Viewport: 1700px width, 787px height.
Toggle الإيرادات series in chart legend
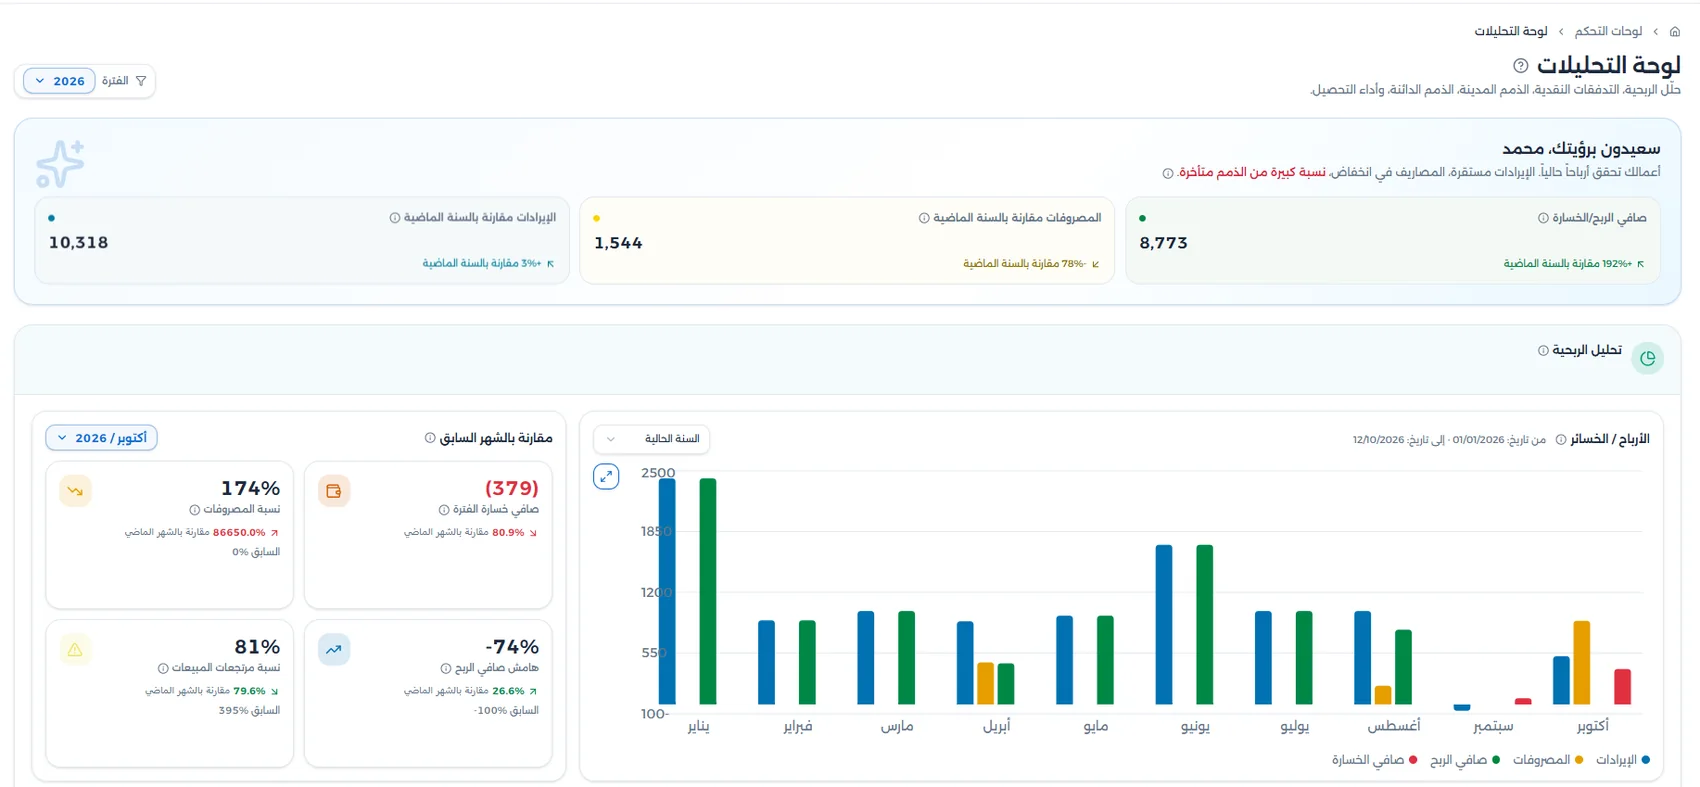(1623, 760)
